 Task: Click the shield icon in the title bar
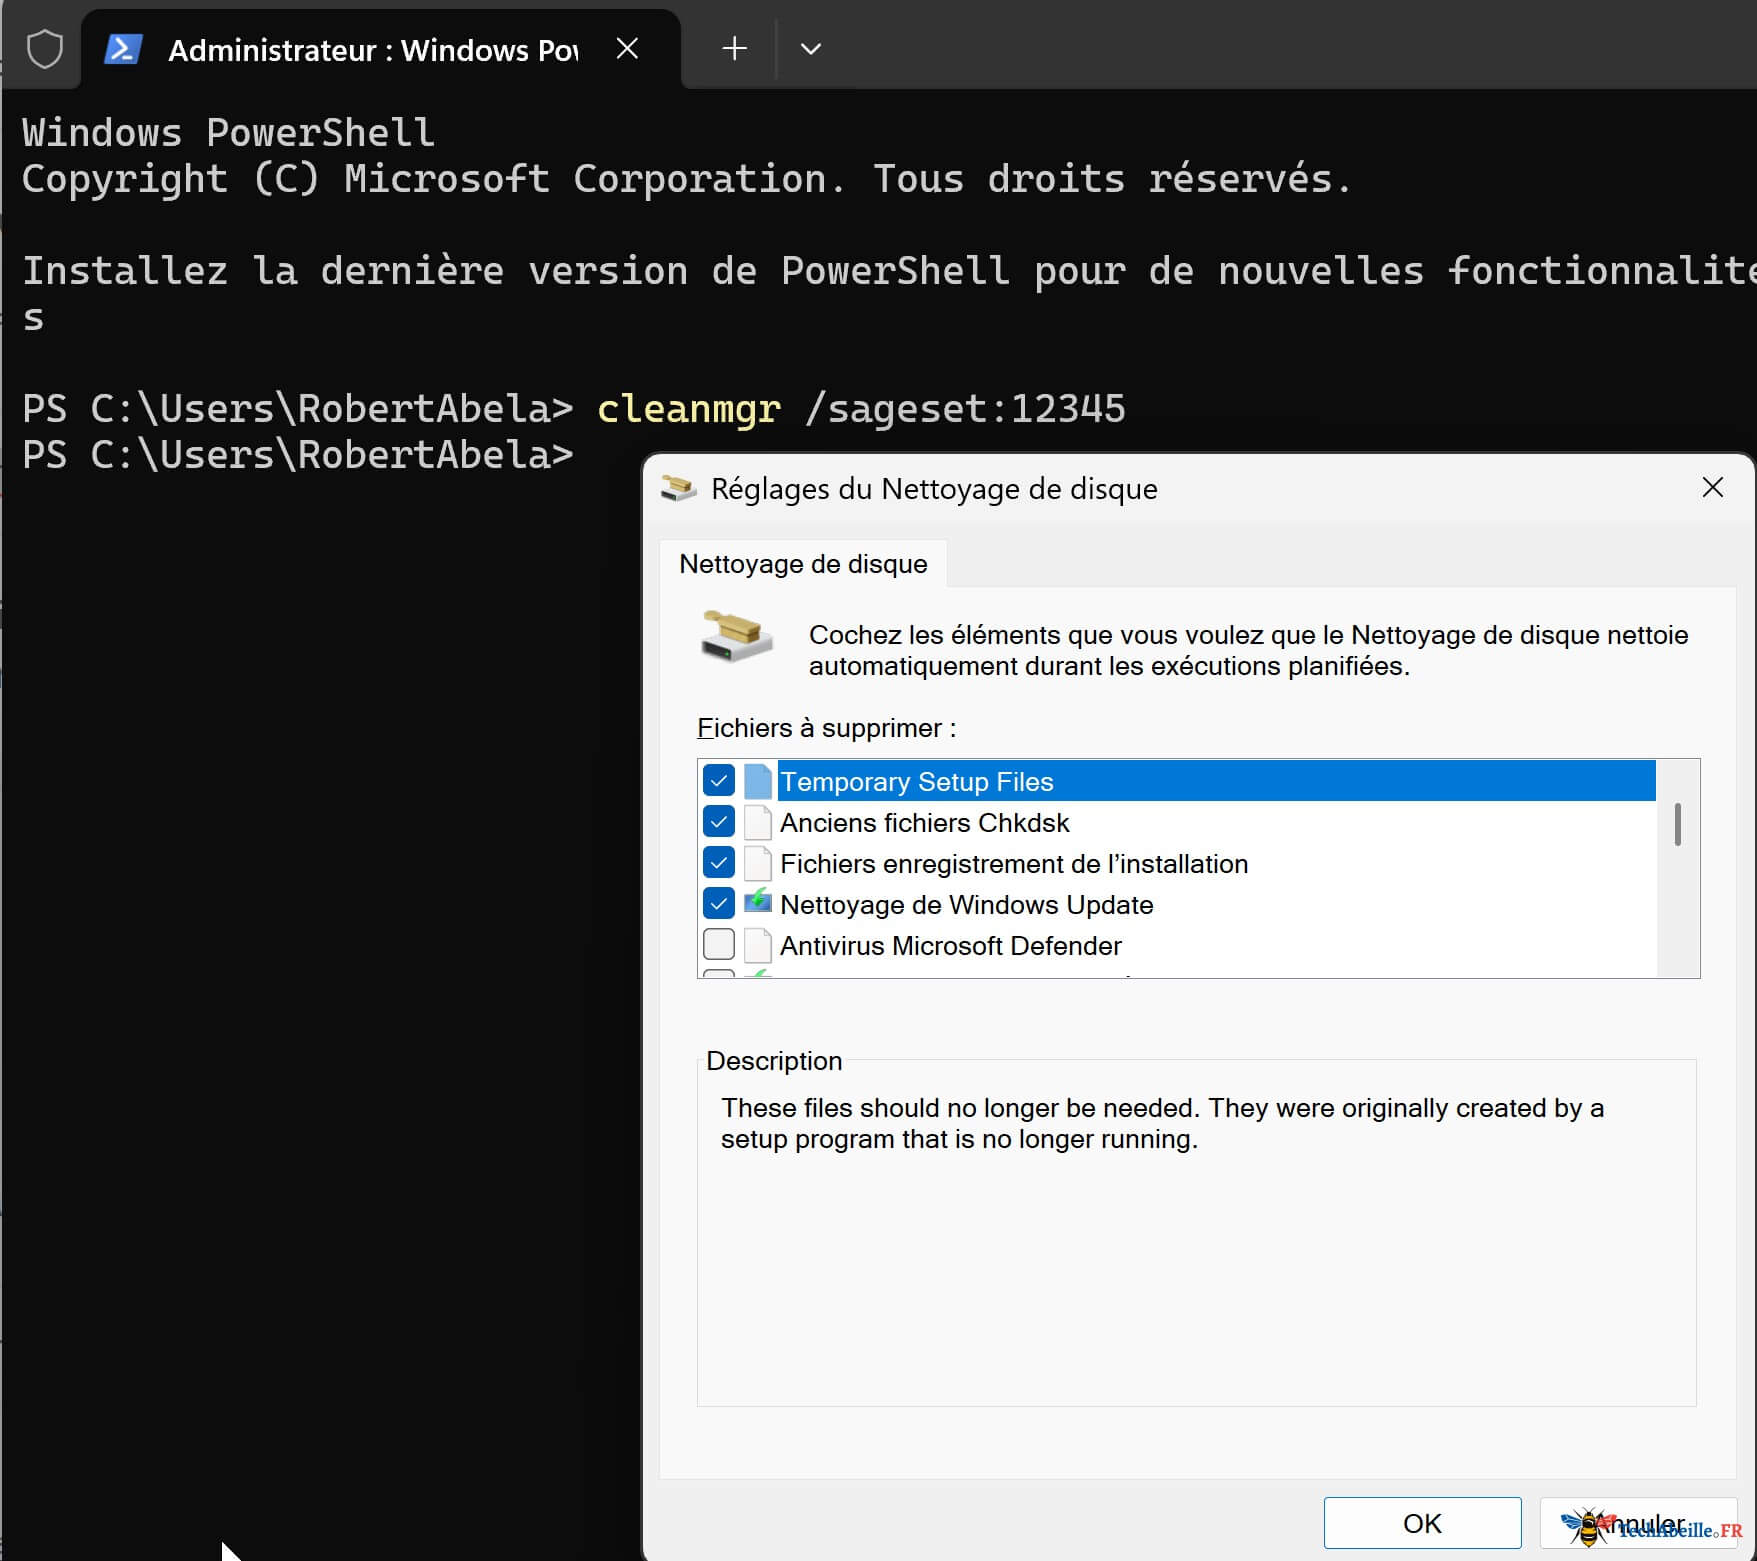pyautogui.click(x=43, y=48)
